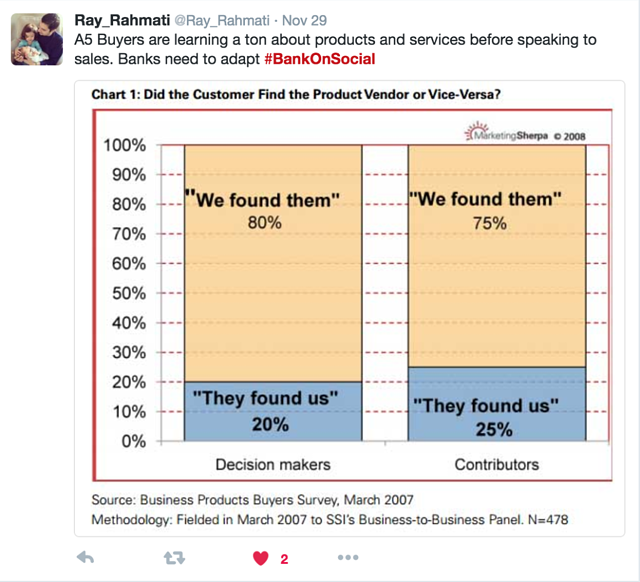The image size is (640, 582).
Task: Click the reply arrow icon
Action: coord(87,558)
